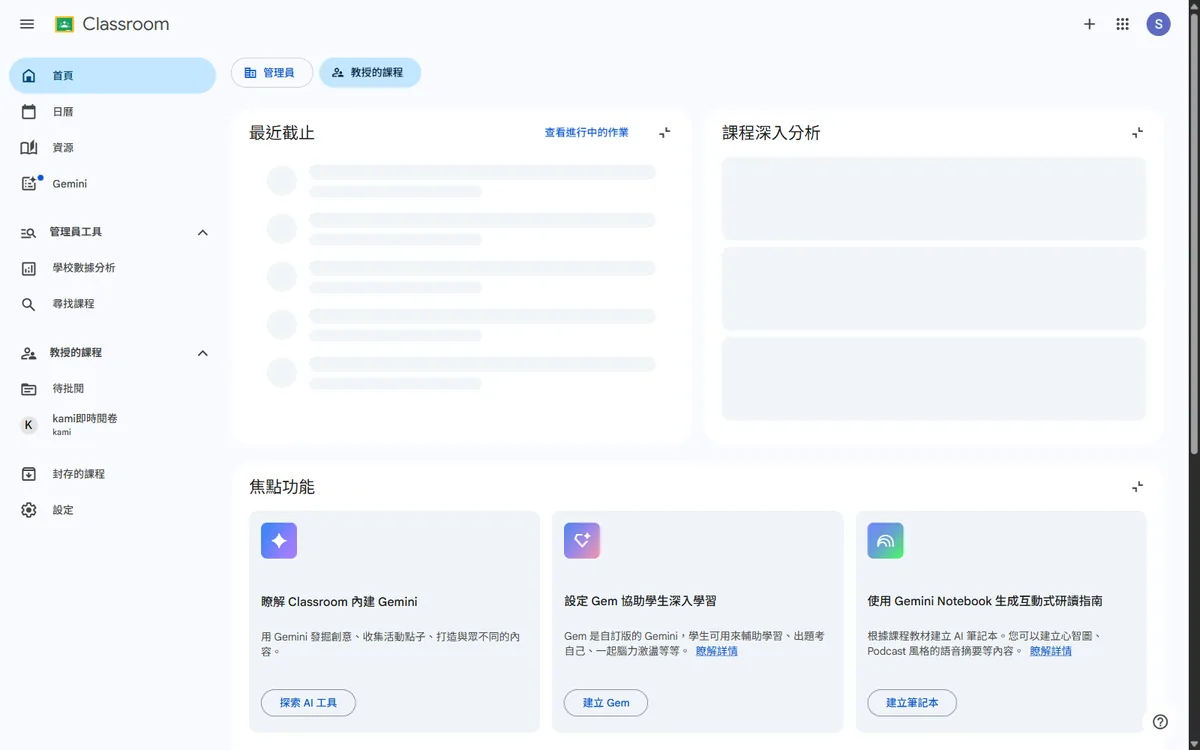Click the Gem heart-sparkle card icon
The height and width of the screenshot is (750, 1200).
tap(582, 541)
